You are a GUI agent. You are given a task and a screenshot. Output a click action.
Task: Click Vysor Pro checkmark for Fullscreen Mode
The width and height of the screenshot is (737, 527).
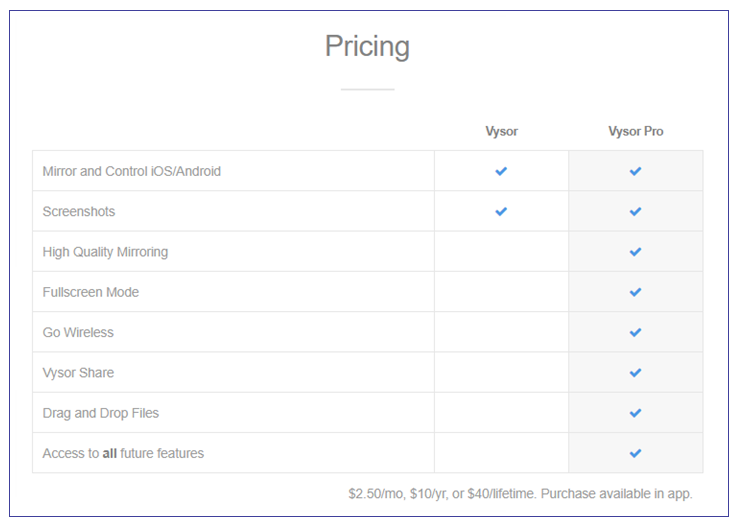[x=635, y=292]
